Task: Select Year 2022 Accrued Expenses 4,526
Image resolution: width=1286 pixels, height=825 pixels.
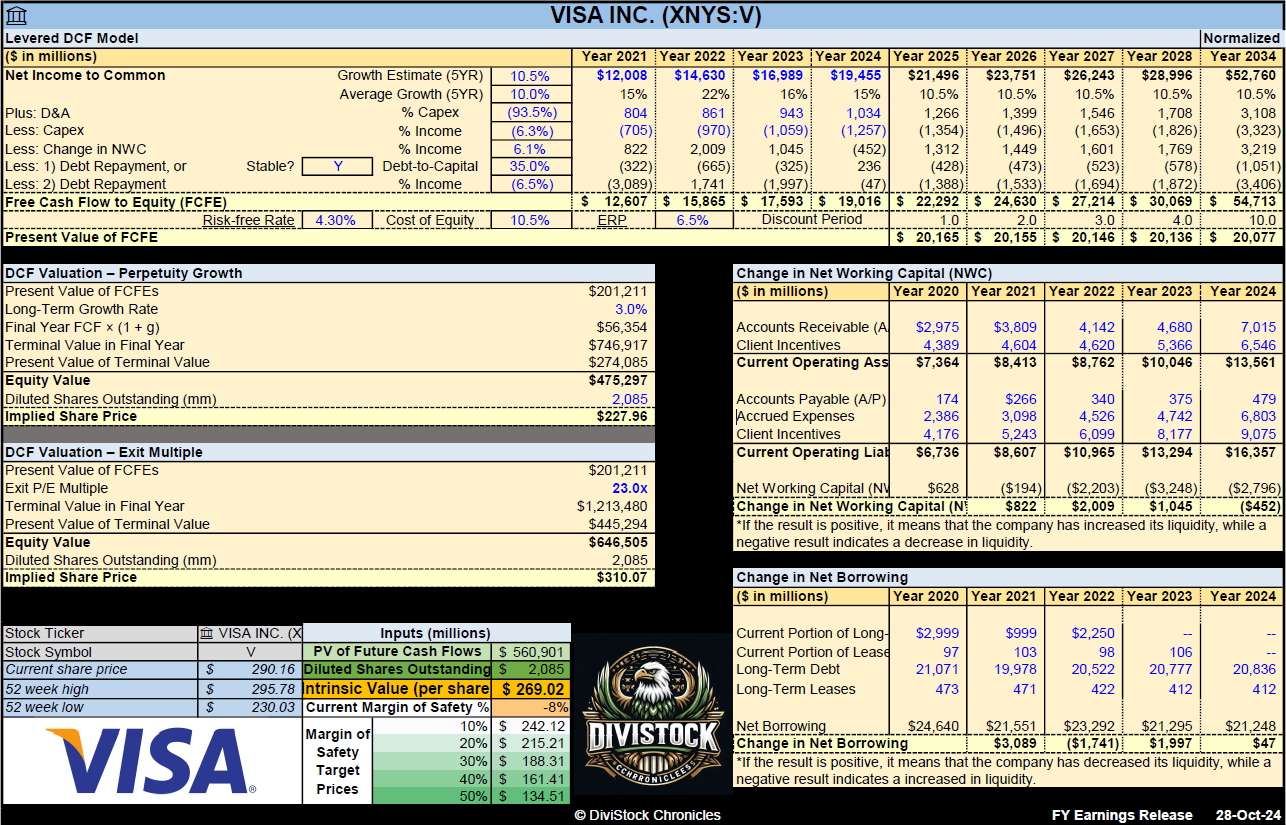Action: pos(1098,416)
